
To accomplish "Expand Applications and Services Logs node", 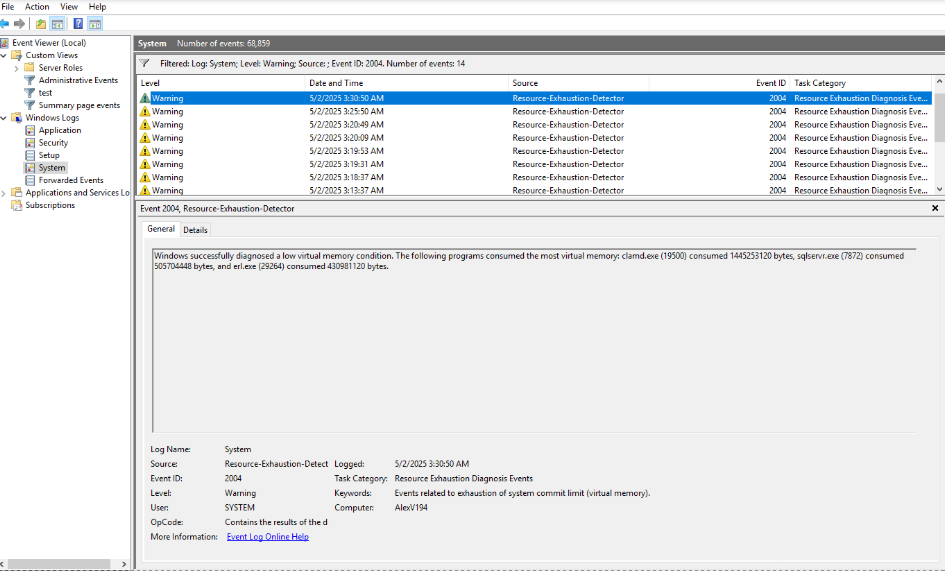I will (4, 193).
